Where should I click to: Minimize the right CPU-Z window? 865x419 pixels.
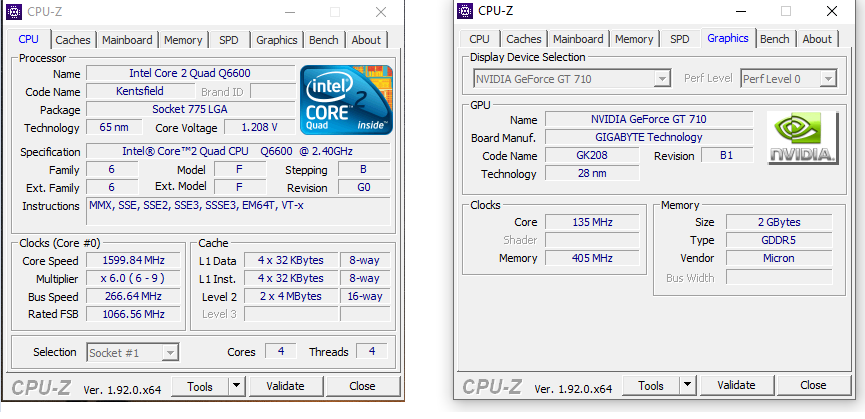[x=741, y=10]
